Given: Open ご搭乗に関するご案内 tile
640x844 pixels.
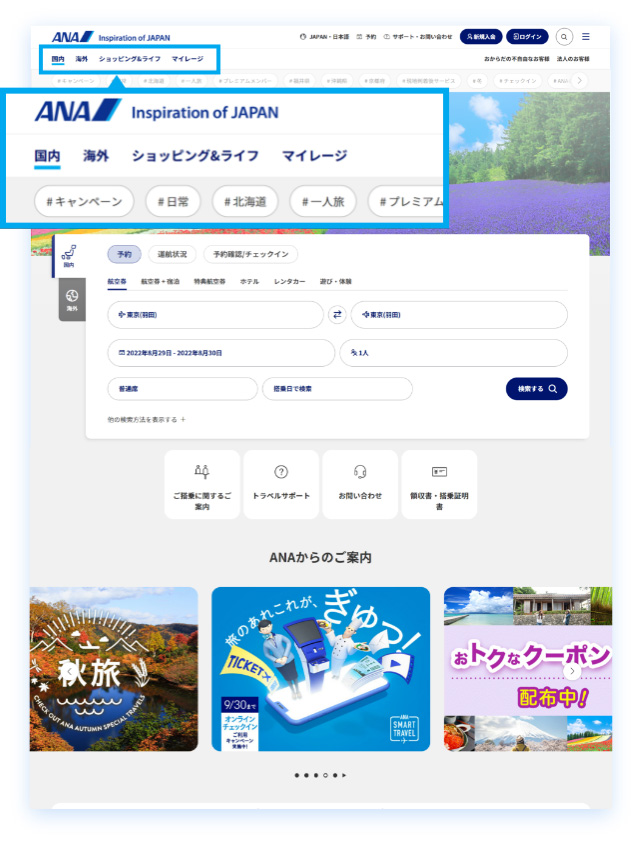Looking at the screenshot, I should (x=202, y=484).
